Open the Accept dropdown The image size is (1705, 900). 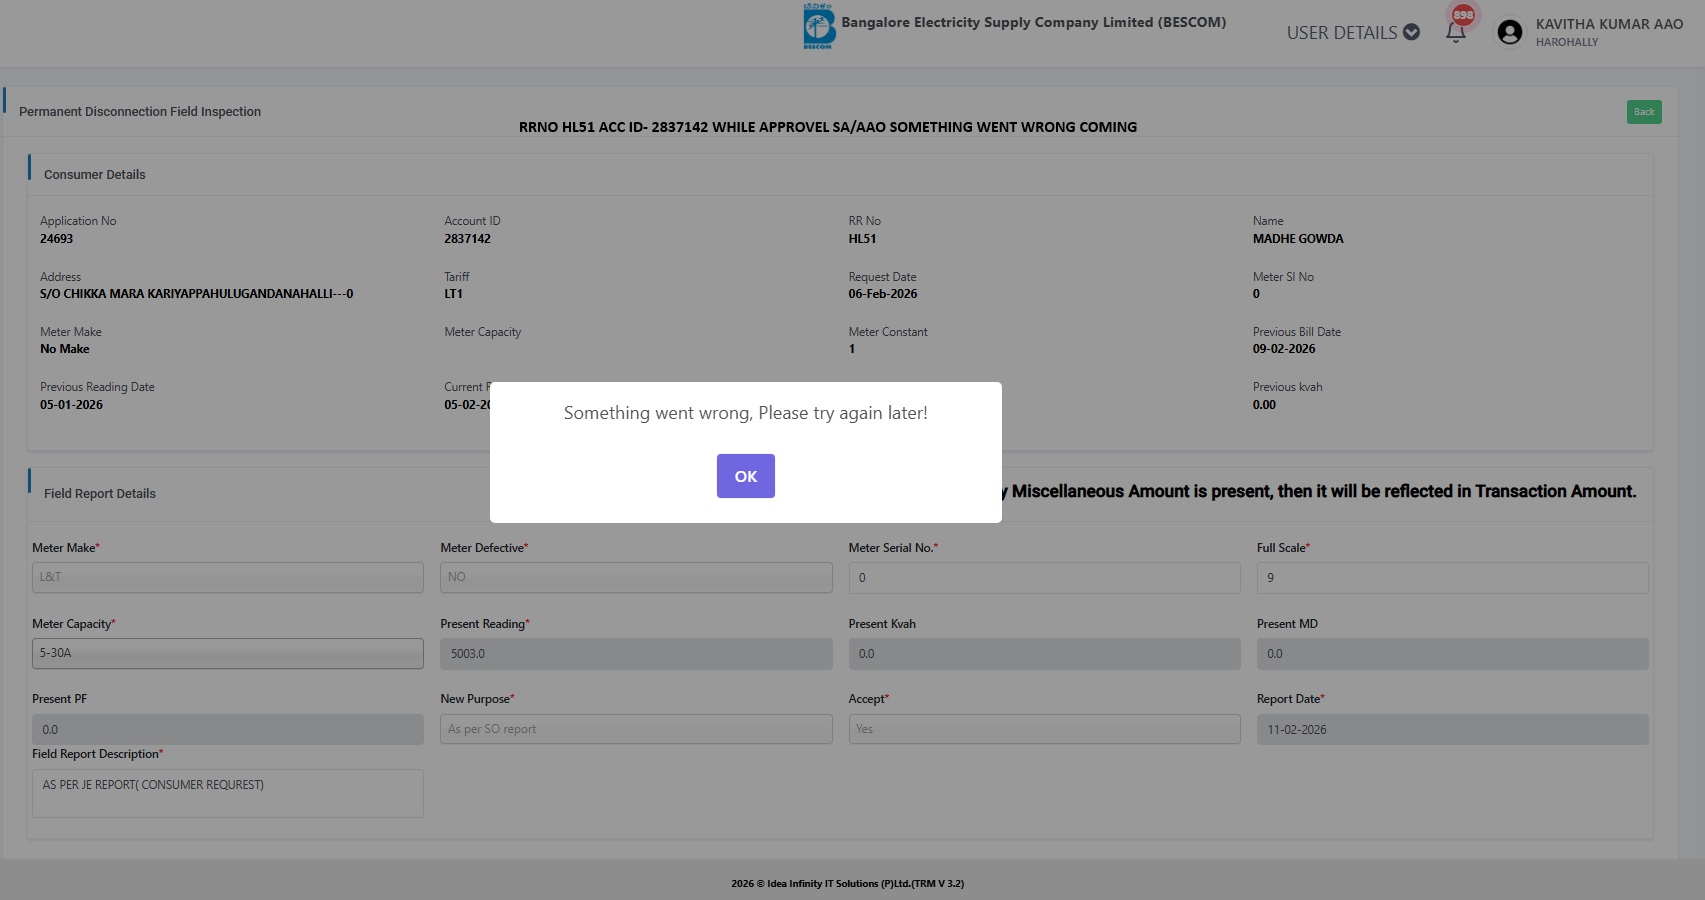(x=1044, y=729)
